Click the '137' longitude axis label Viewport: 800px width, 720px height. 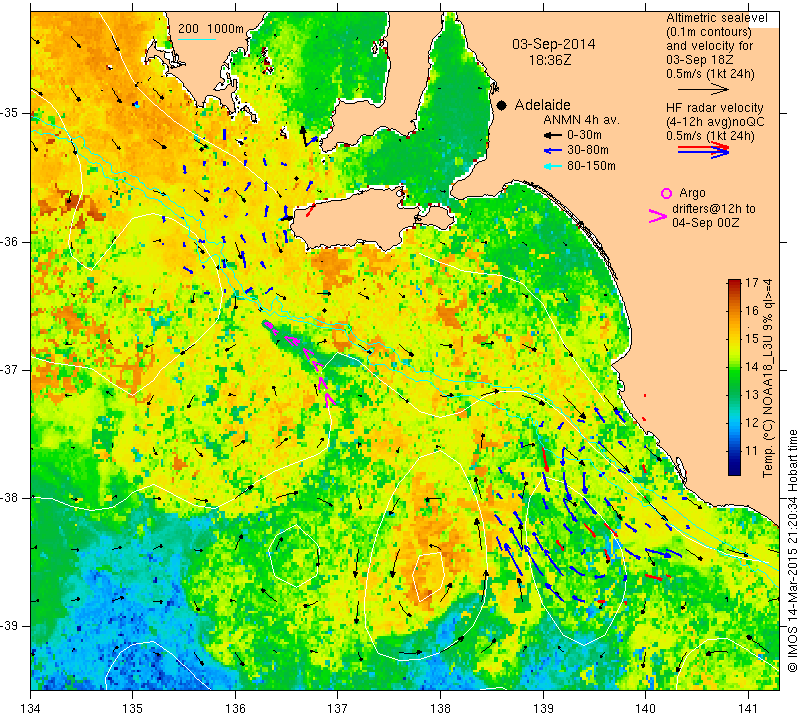coord(338,709)
